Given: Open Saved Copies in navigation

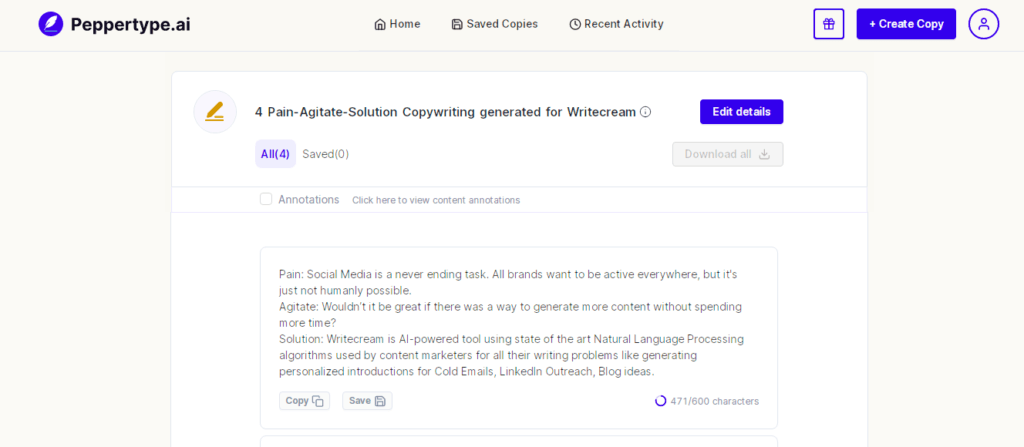Looking at the screenshot, I should 494,24.
